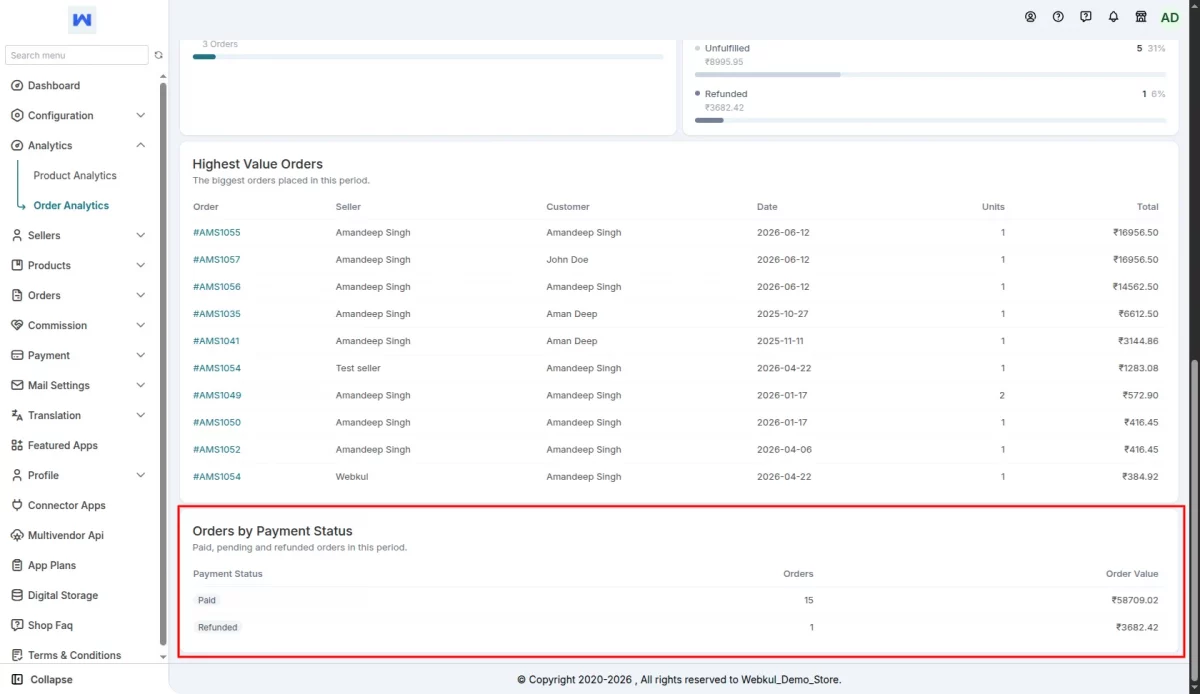1200x694 pixels.
Task: Open order #AMS1035
Action: tap(217, 314)
